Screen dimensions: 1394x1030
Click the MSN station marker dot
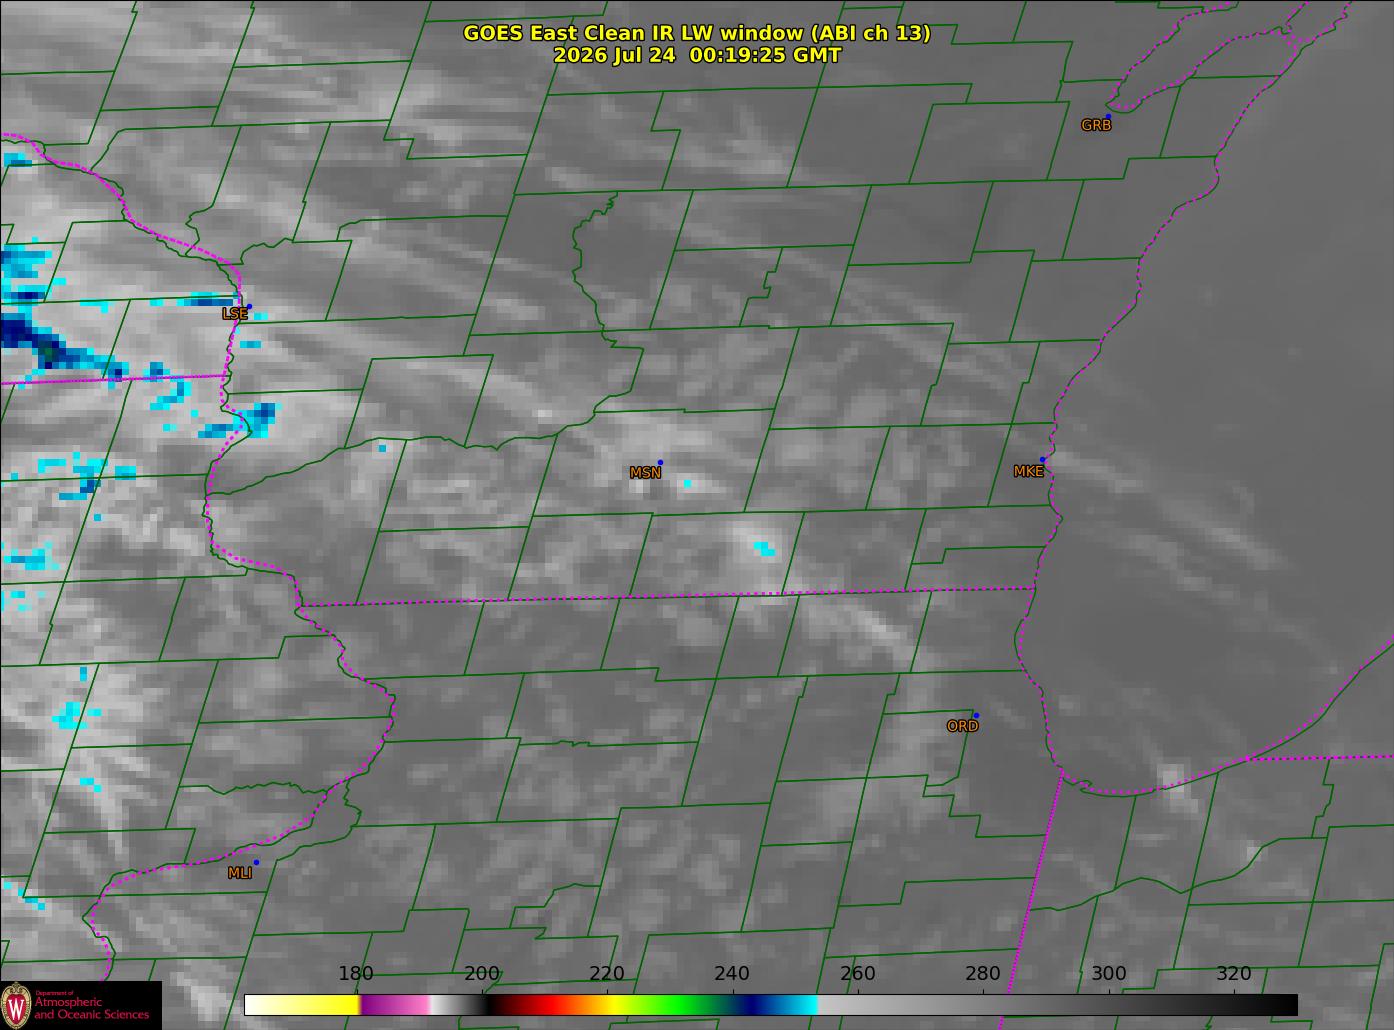(x=660, y=462)
